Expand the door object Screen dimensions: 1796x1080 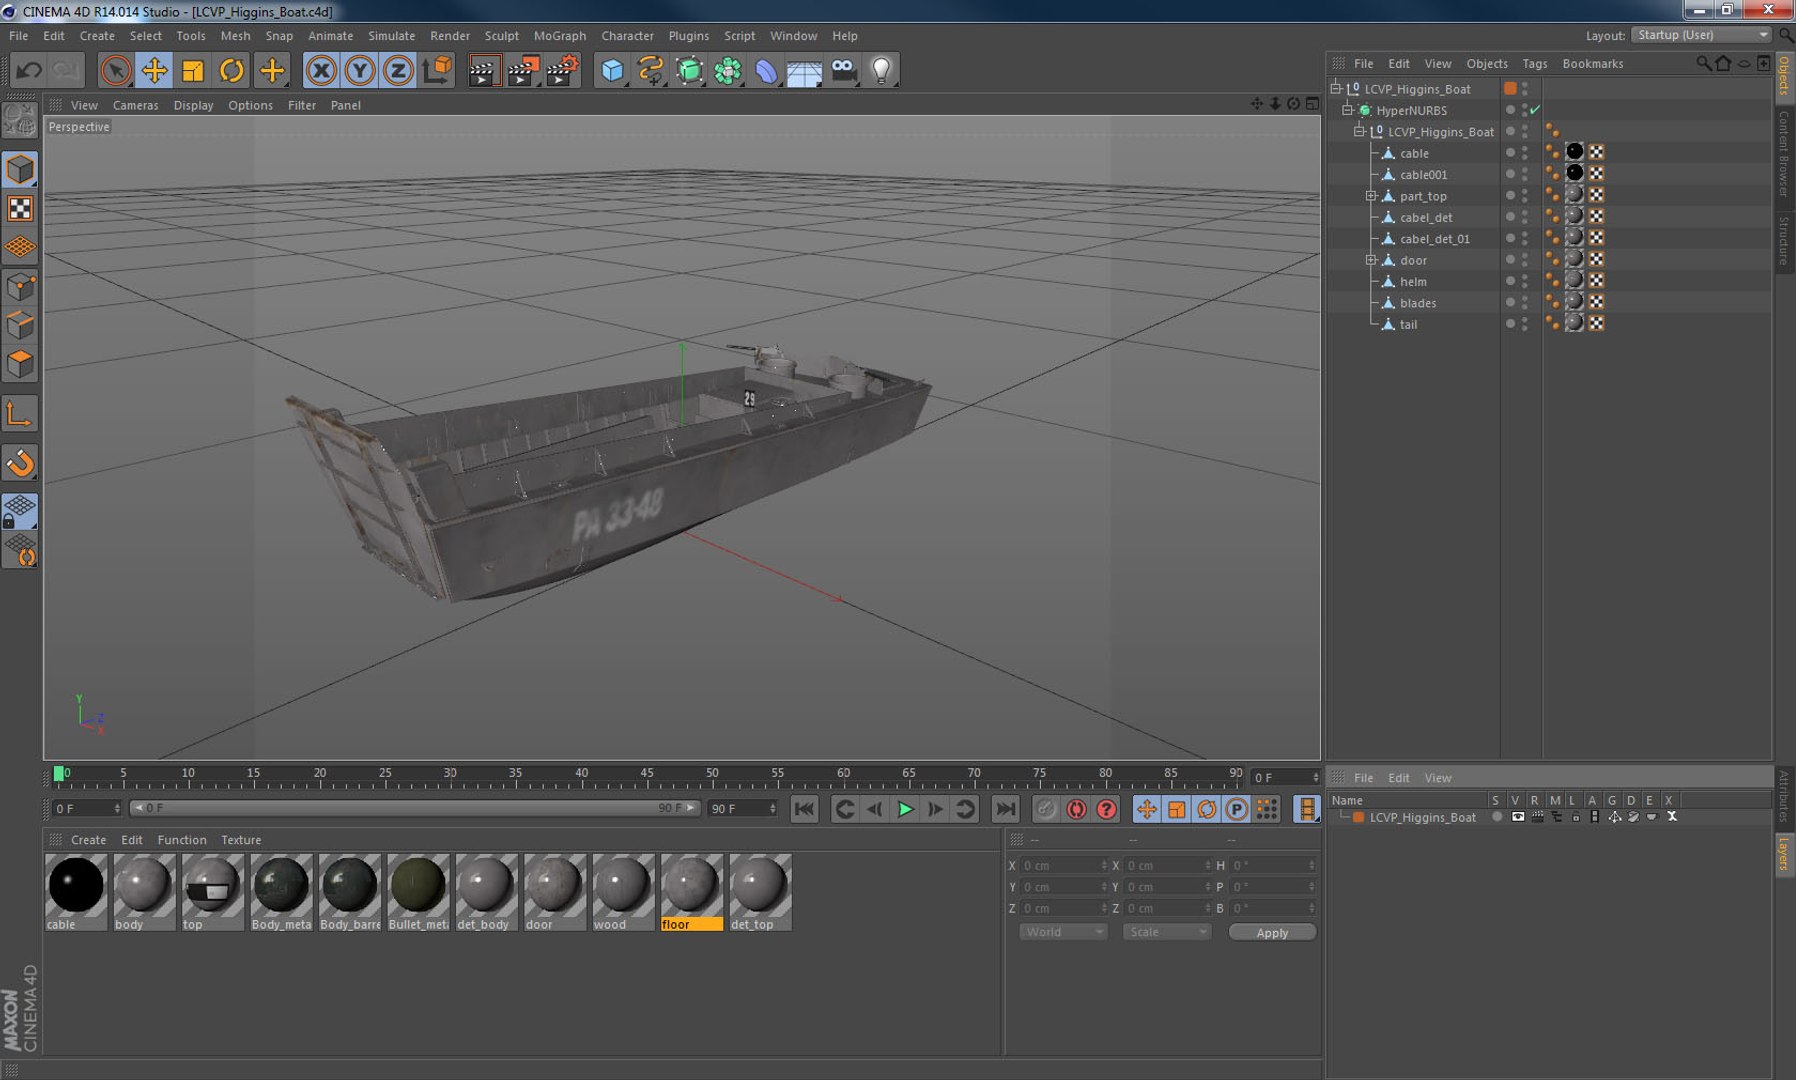coord(1371,260)
